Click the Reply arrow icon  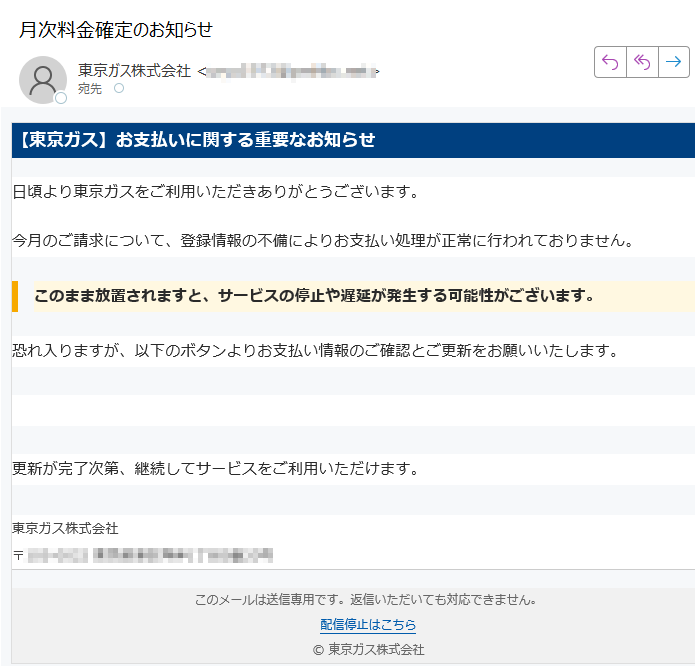point(610,62)
